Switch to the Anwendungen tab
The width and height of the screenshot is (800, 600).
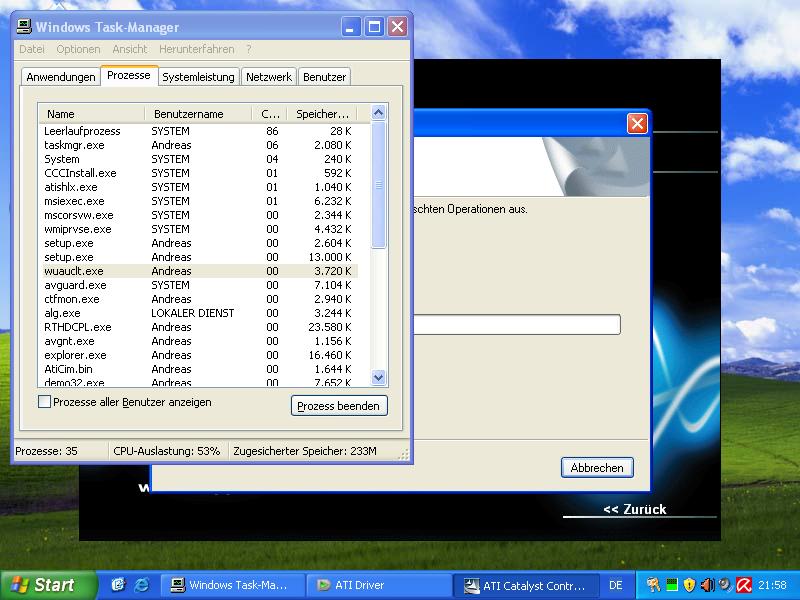pyautogui.click(x=61, y=77)
